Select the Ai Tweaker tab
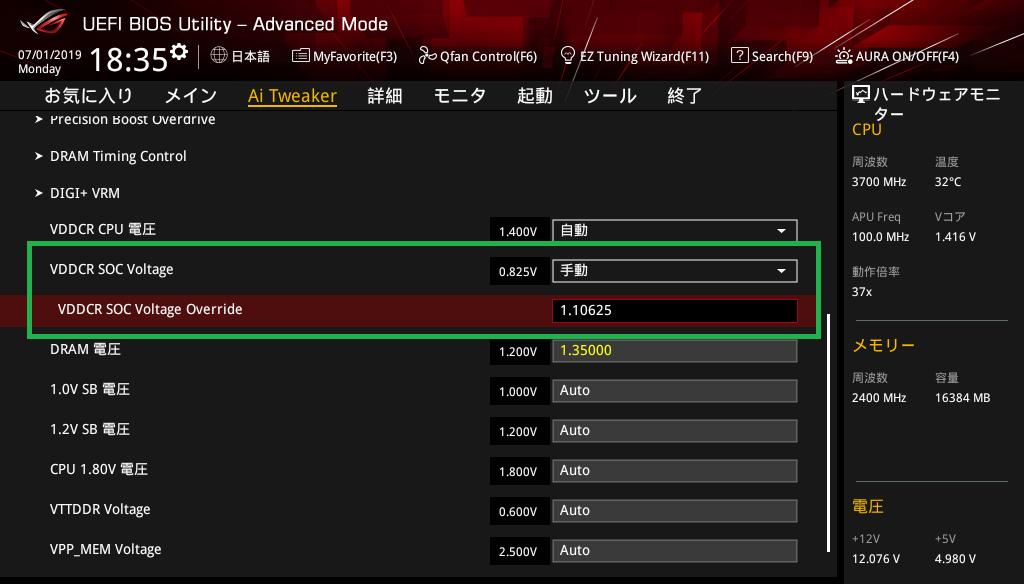The width and height of the screenshot is (1024, 584). point(292,96)
